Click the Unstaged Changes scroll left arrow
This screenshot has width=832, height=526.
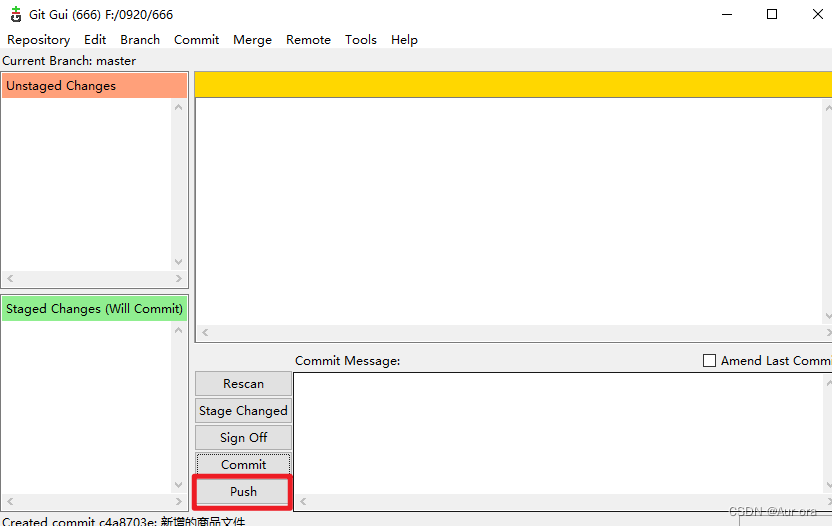point(10,278)
